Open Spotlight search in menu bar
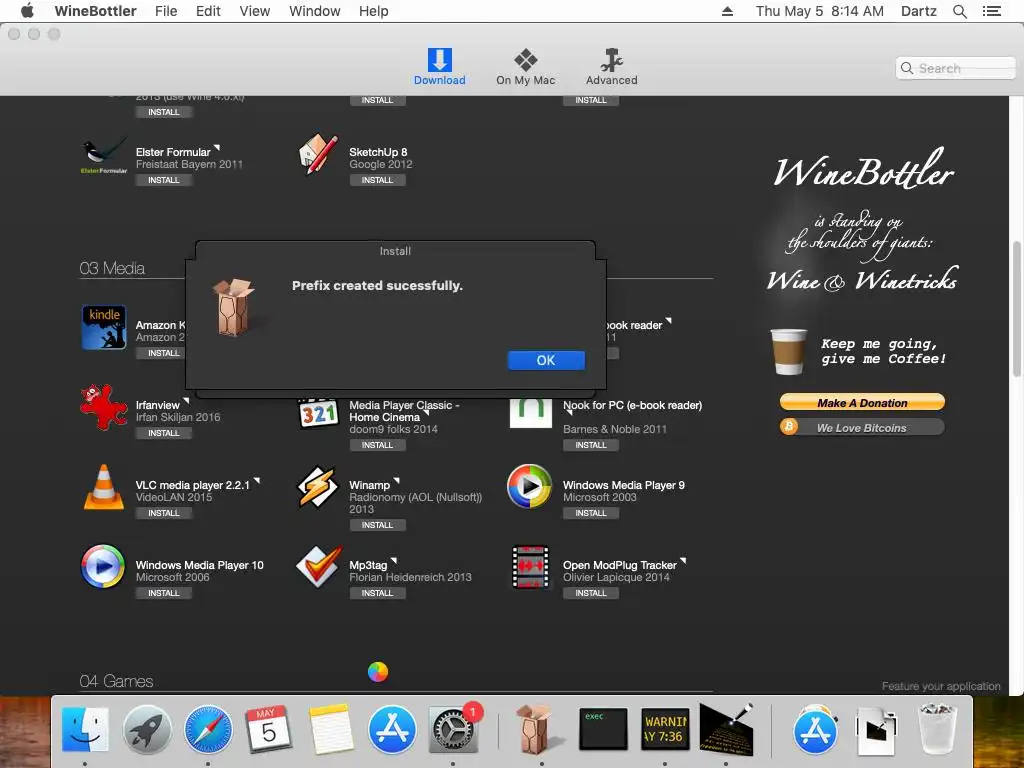 click(x=959, y=11)
